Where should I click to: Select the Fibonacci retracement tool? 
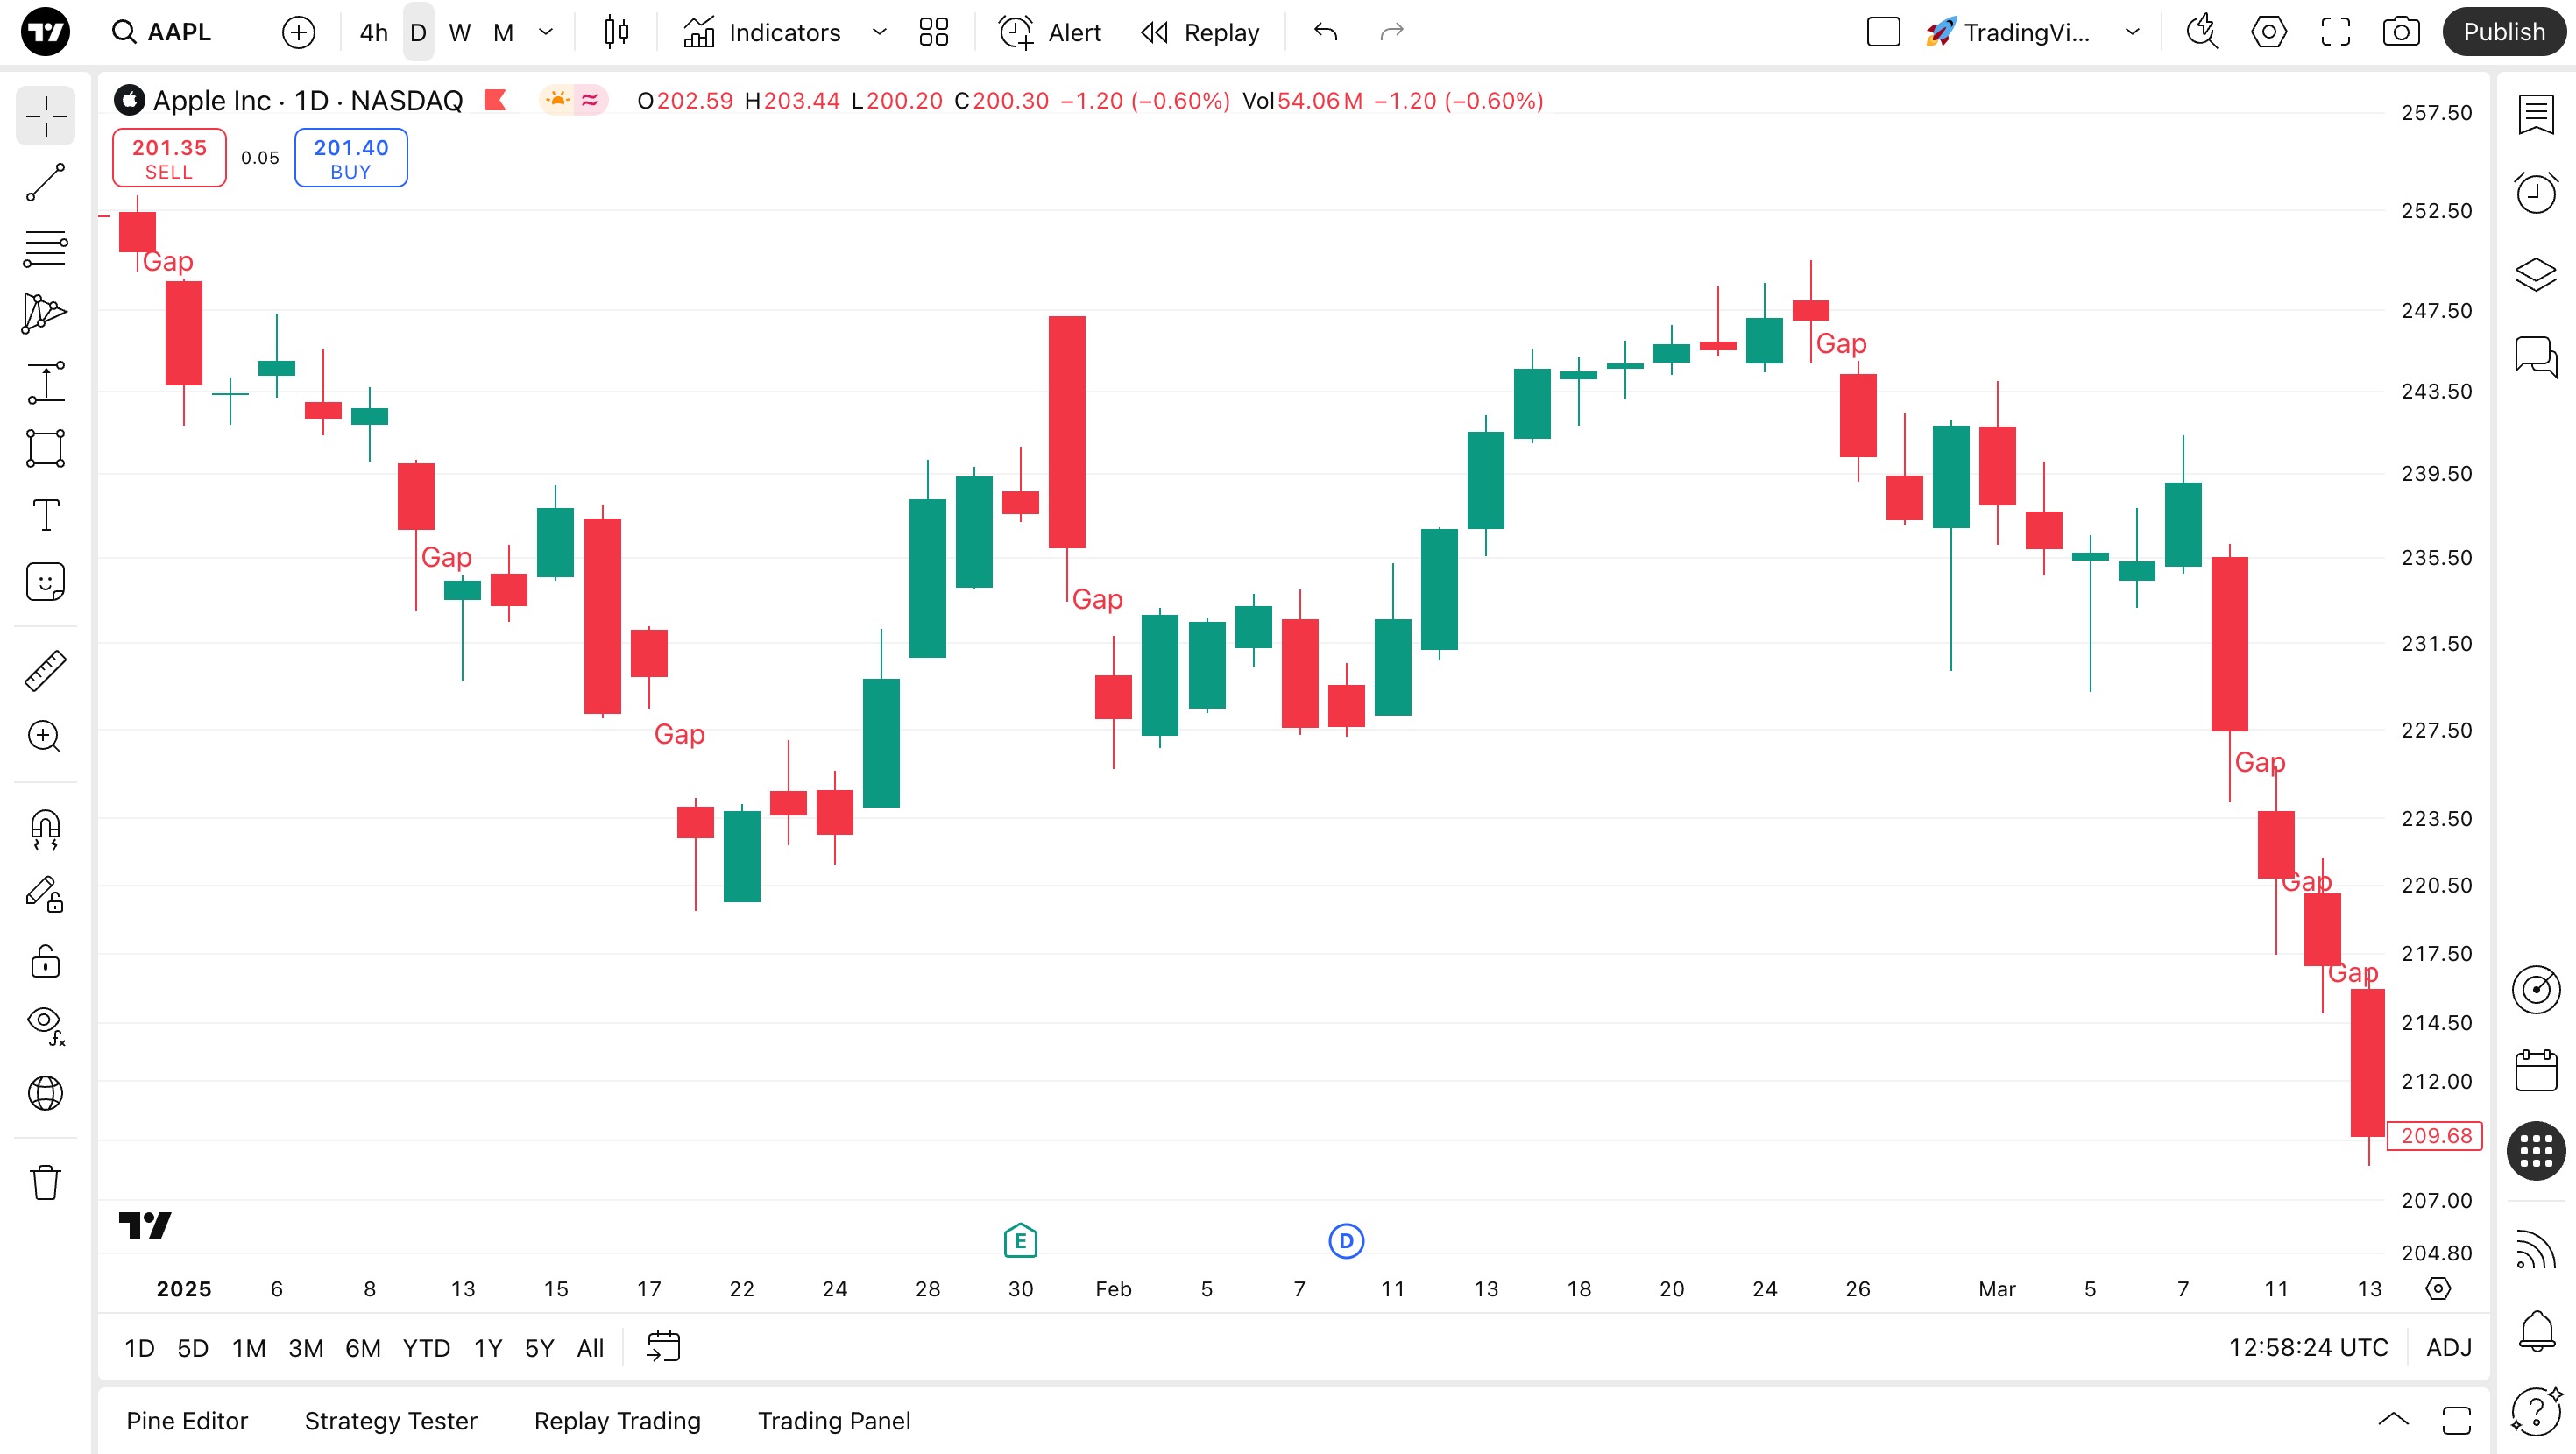[x=45, y=248]
